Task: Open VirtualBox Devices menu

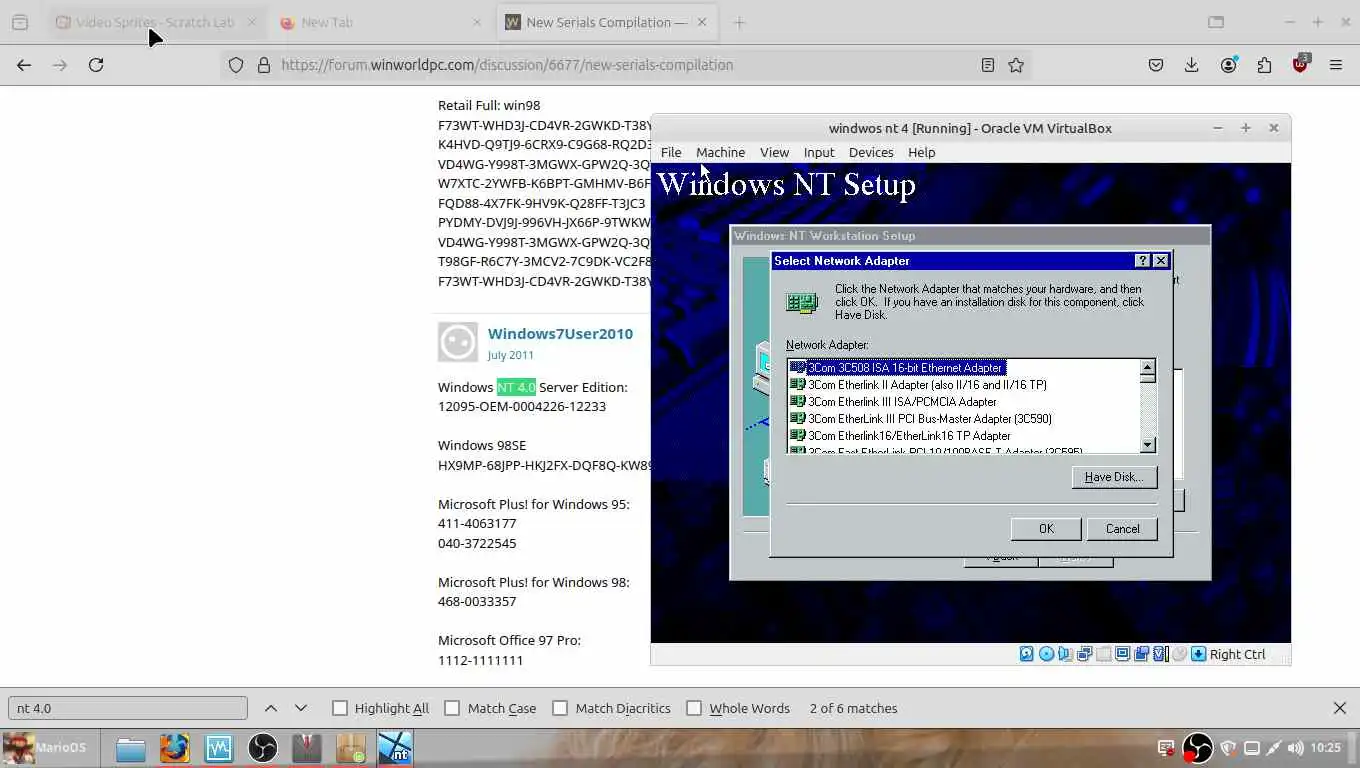Action: pyautogui.click(x=871, y=152)
